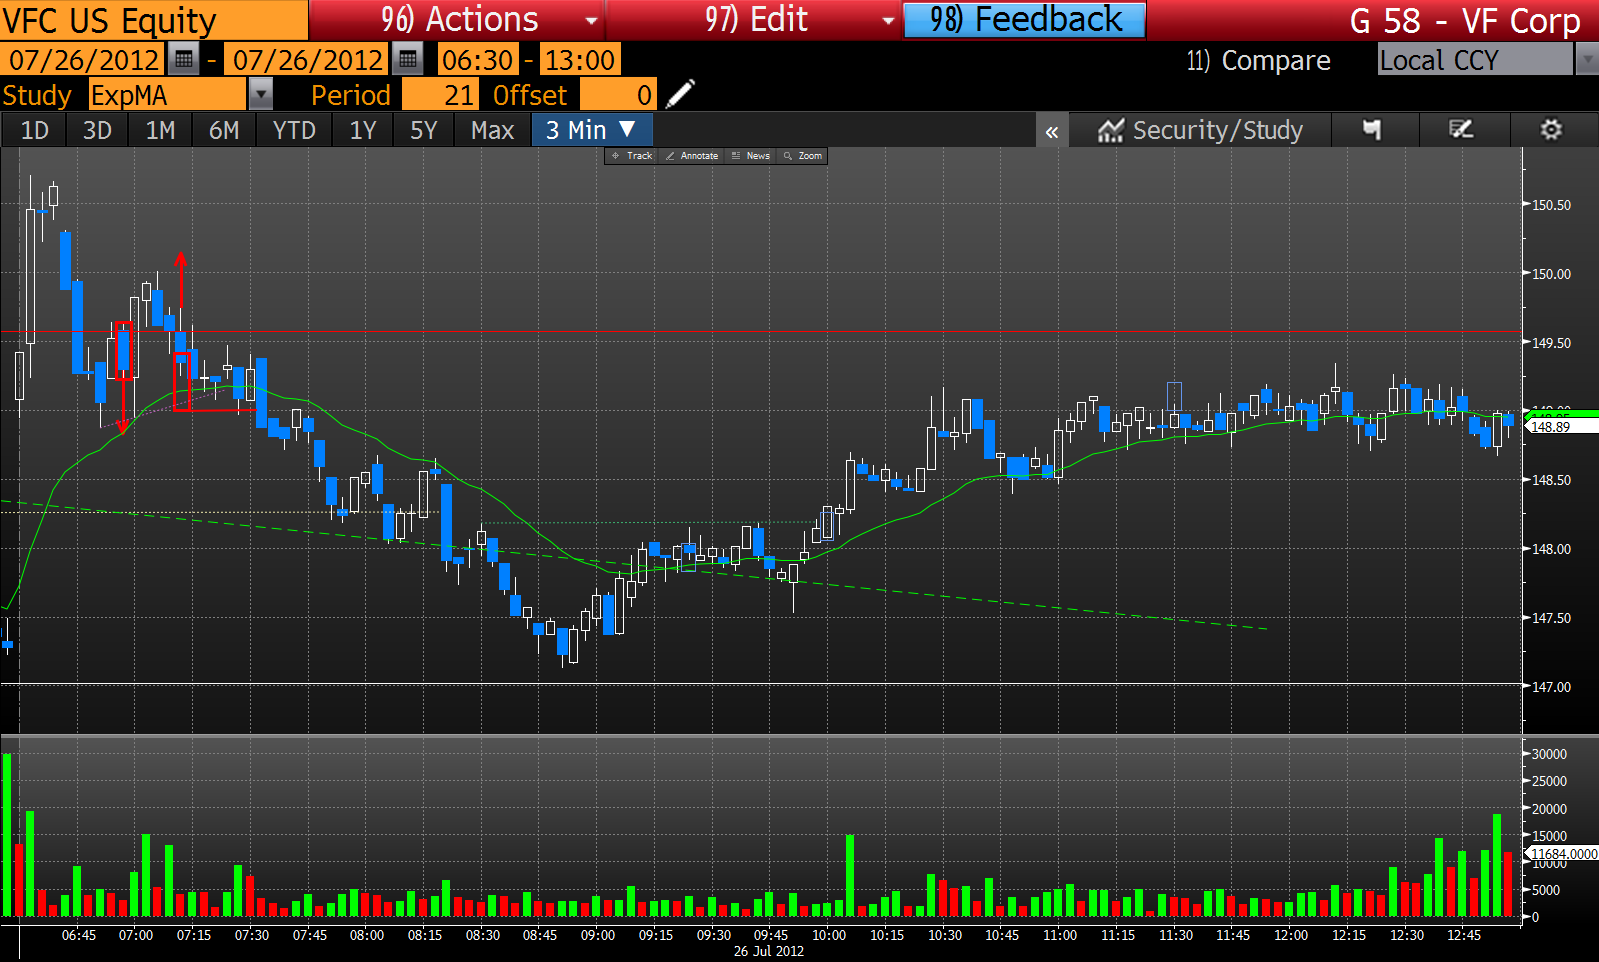Edit the end date field
This screenshot has height=962, width=1599.
pos(307,60)
